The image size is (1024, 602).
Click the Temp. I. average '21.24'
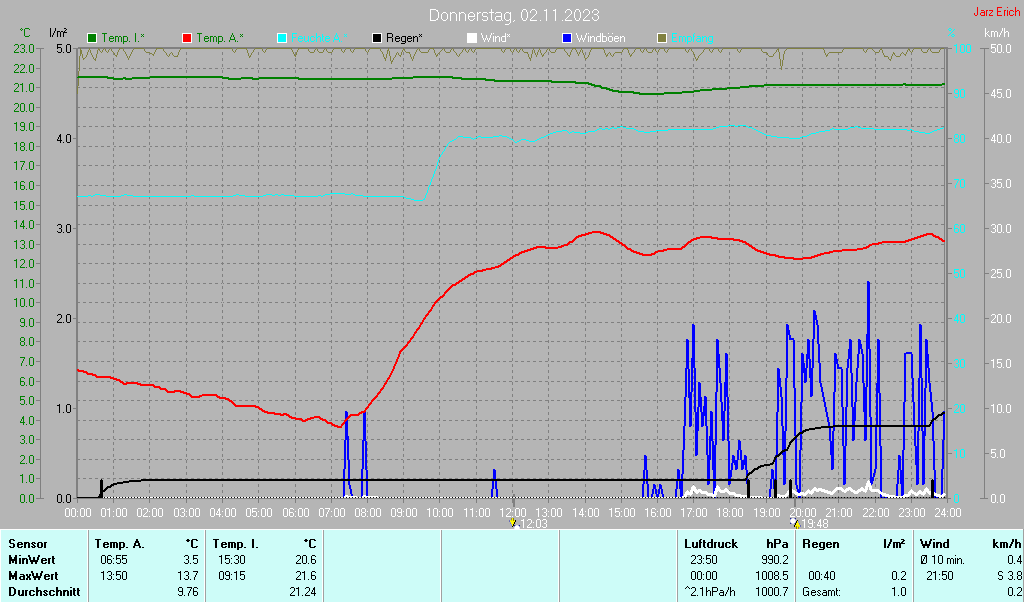(303, 592)
